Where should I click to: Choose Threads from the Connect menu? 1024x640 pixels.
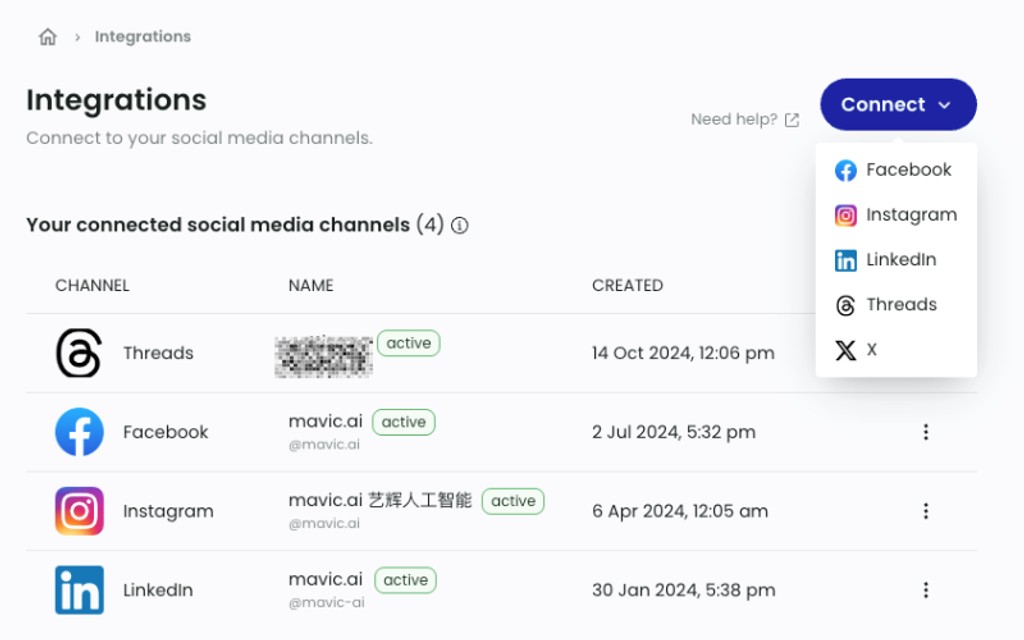point(896,305)
